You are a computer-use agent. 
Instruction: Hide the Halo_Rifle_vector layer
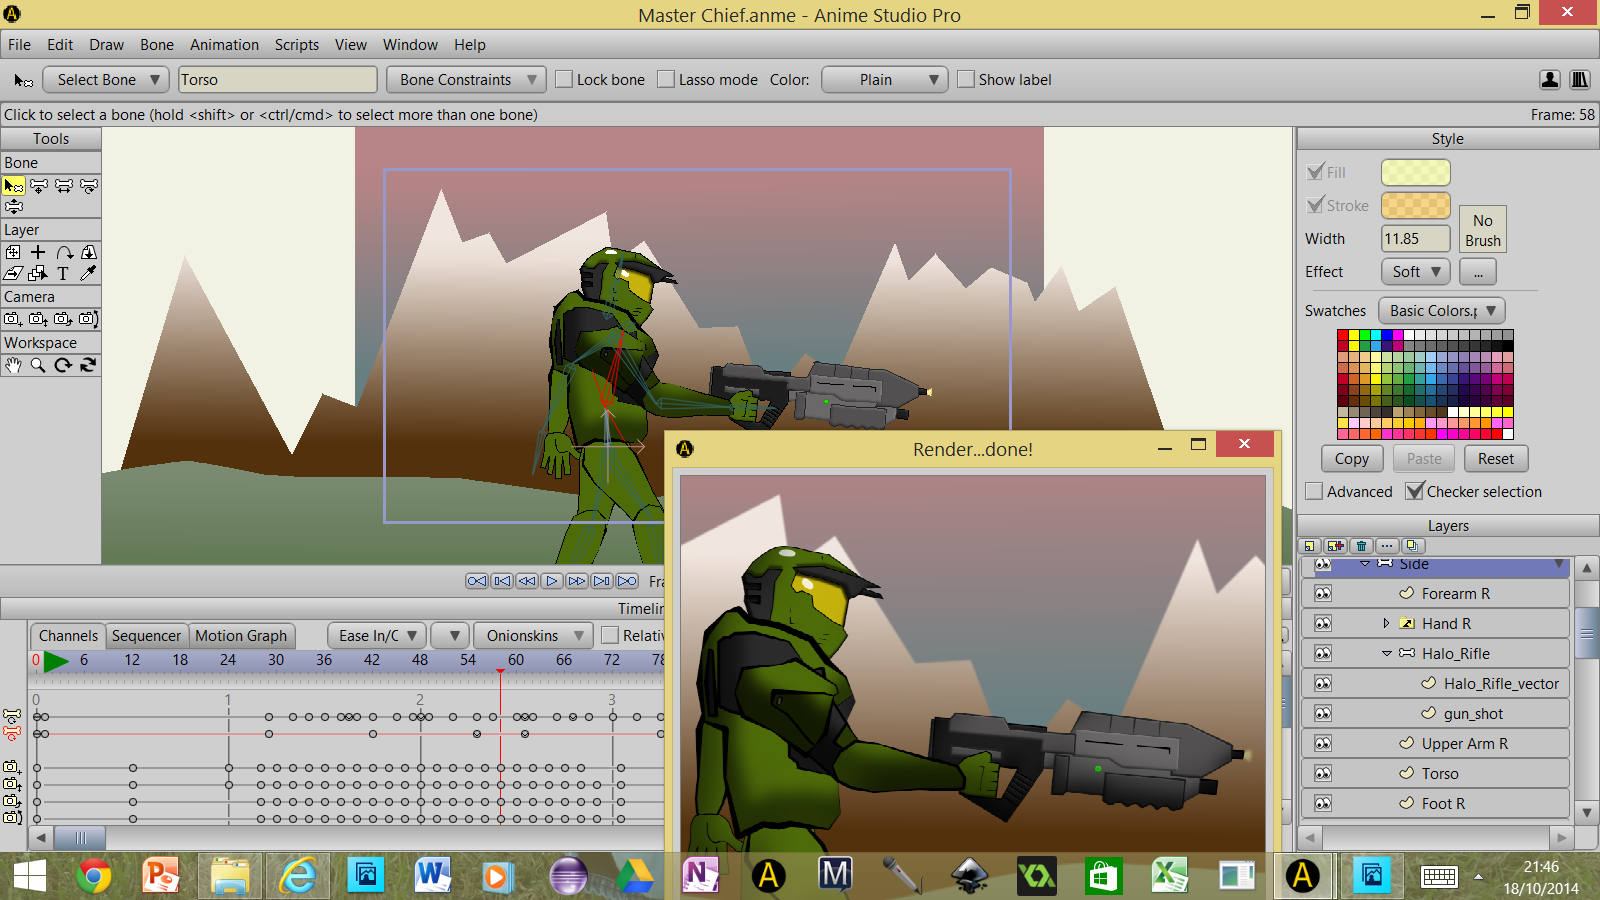(1323, 684)
